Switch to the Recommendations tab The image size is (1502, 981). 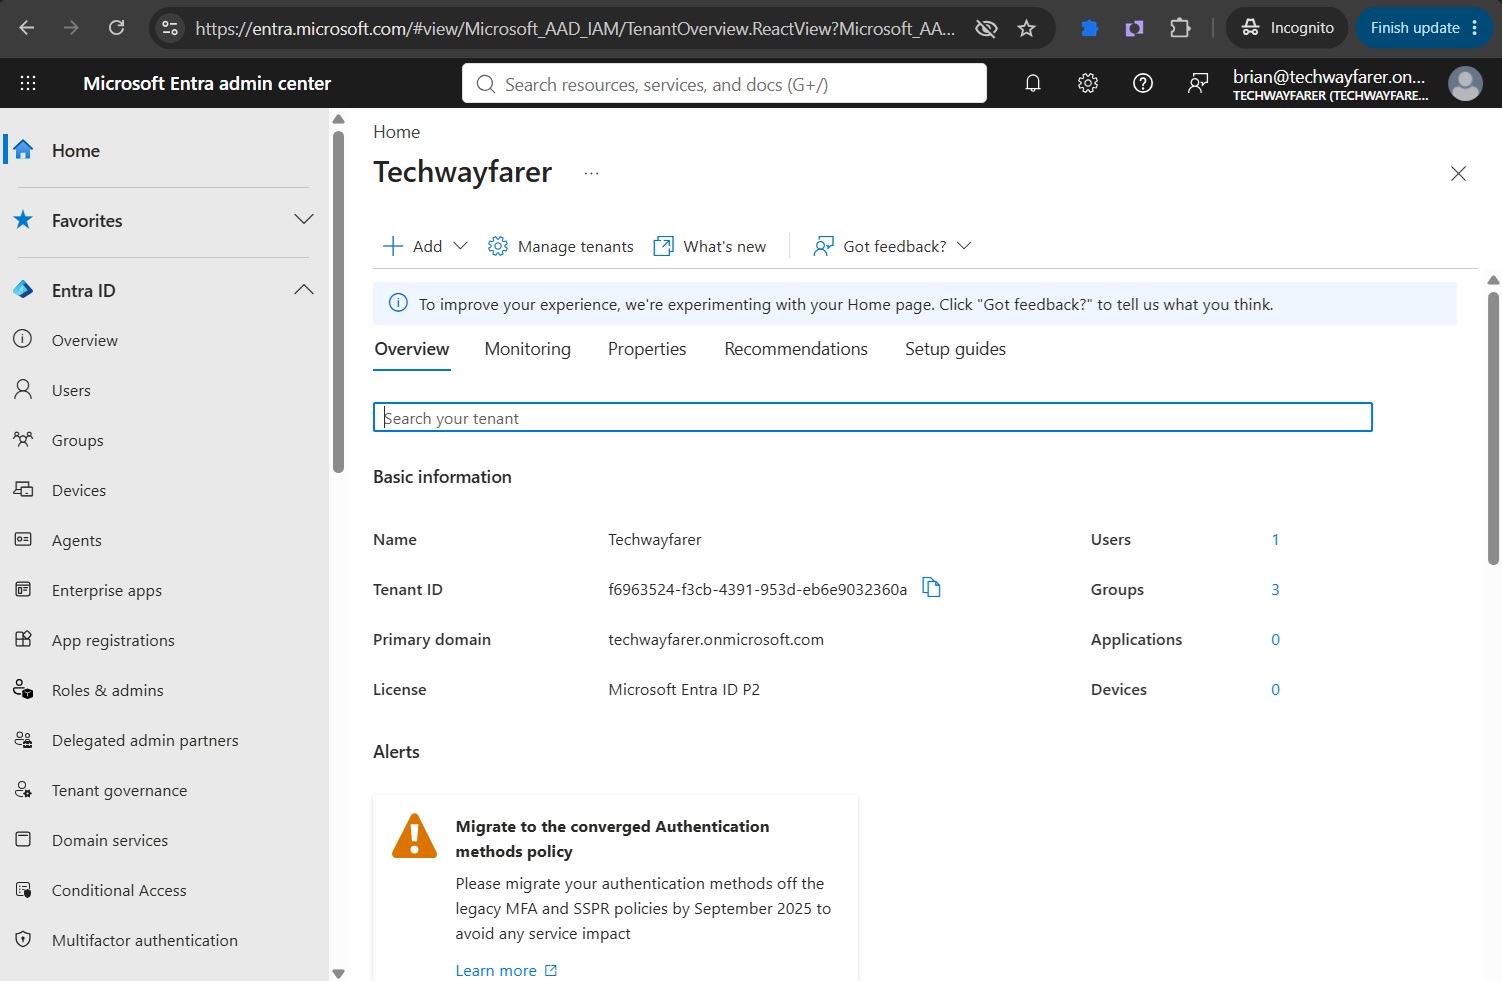(796, 349)
